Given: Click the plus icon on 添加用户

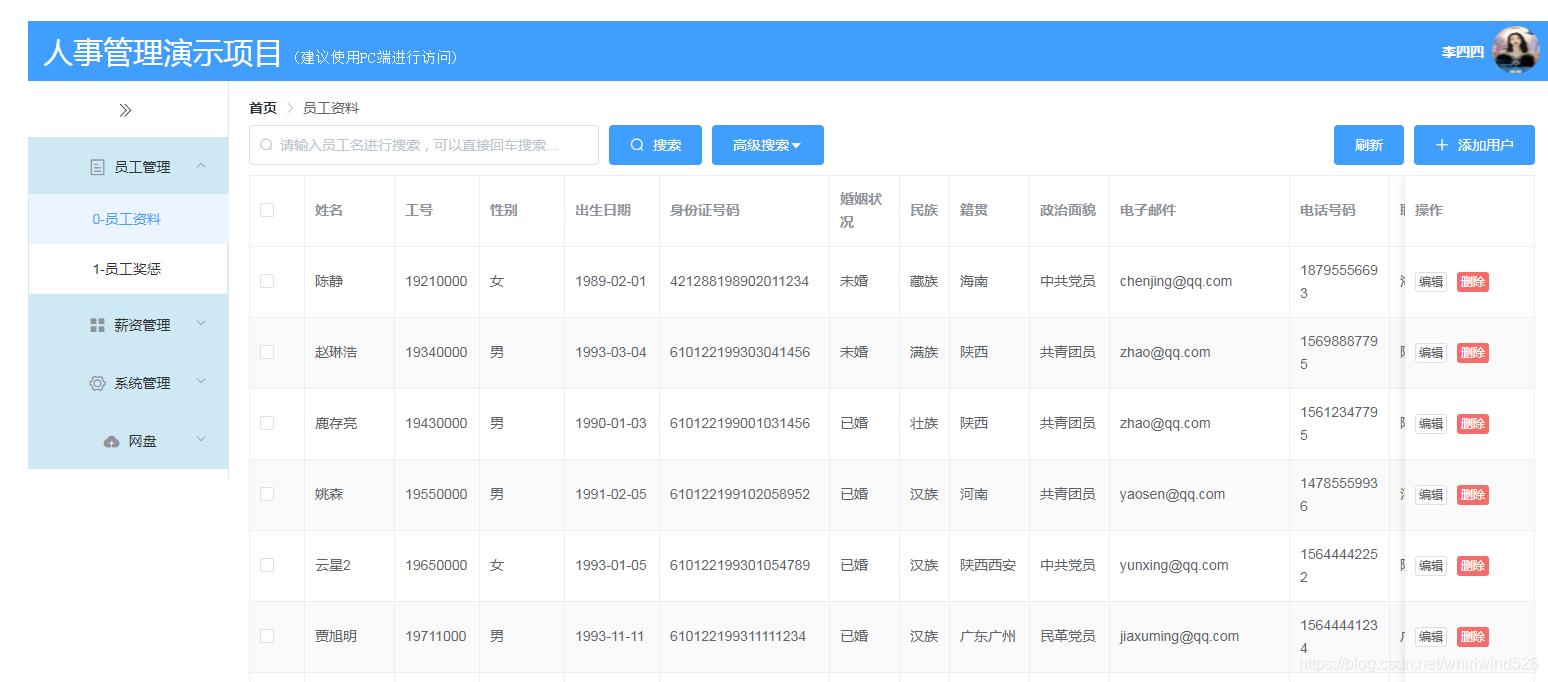Looking at the screenshot, I should (x=1441, y=145).
